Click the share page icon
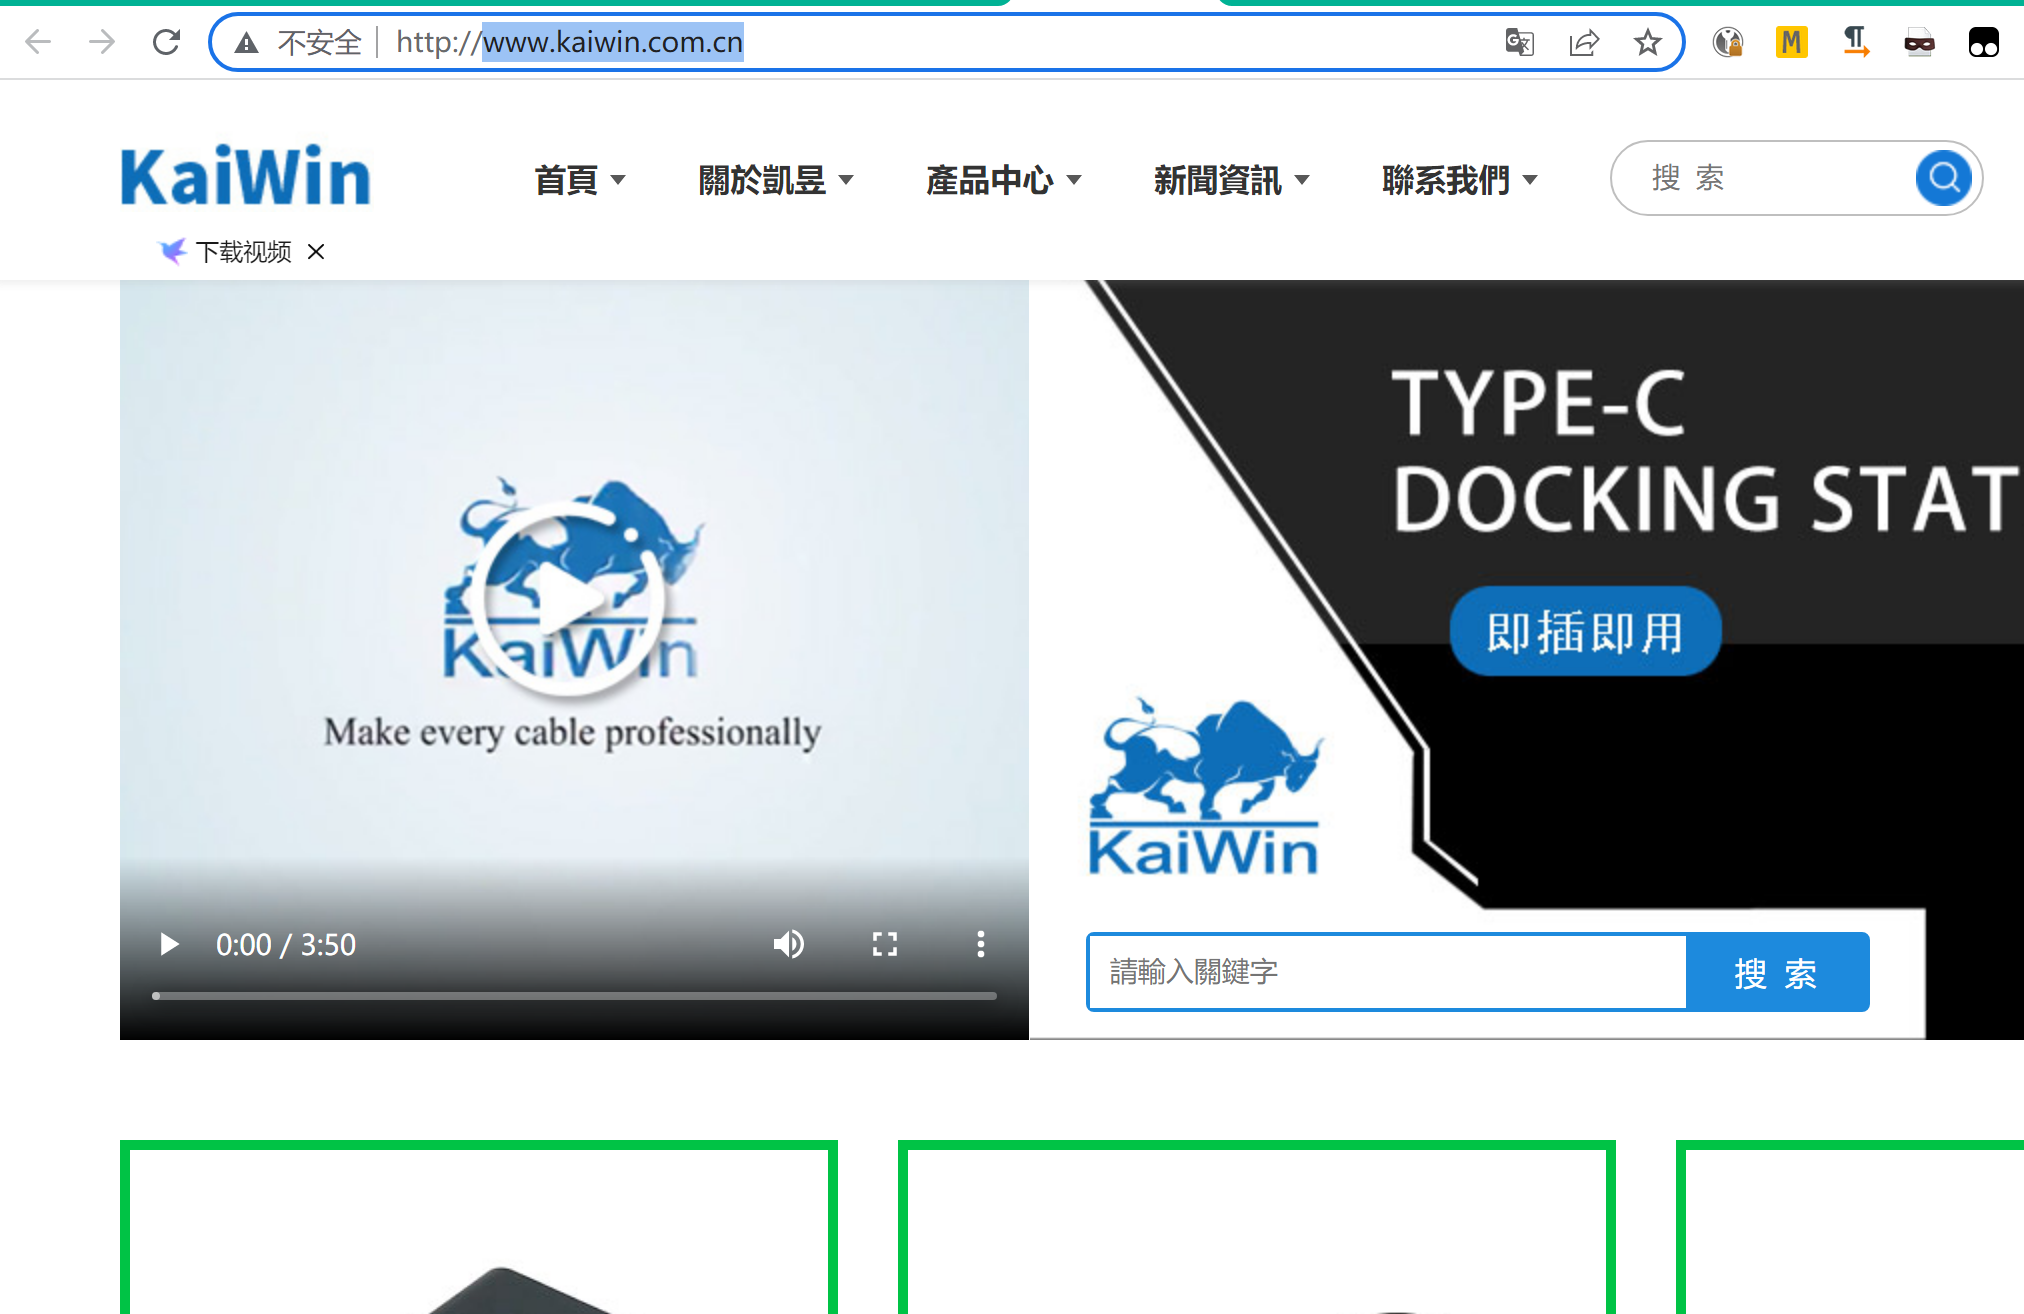The height and width of the screenshot is (1314, 2024). (x=1584, y=42)
